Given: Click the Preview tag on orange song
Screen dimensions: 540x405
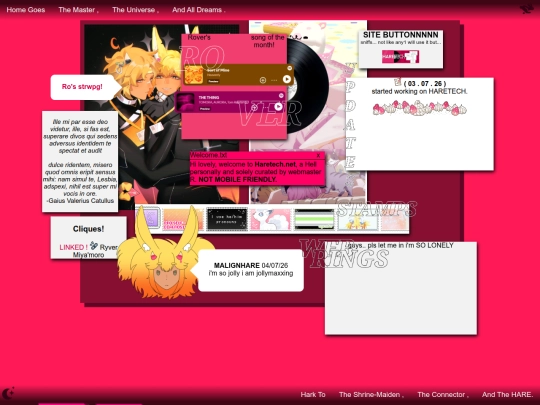Looking at the screenshot, I should (213, 81).
